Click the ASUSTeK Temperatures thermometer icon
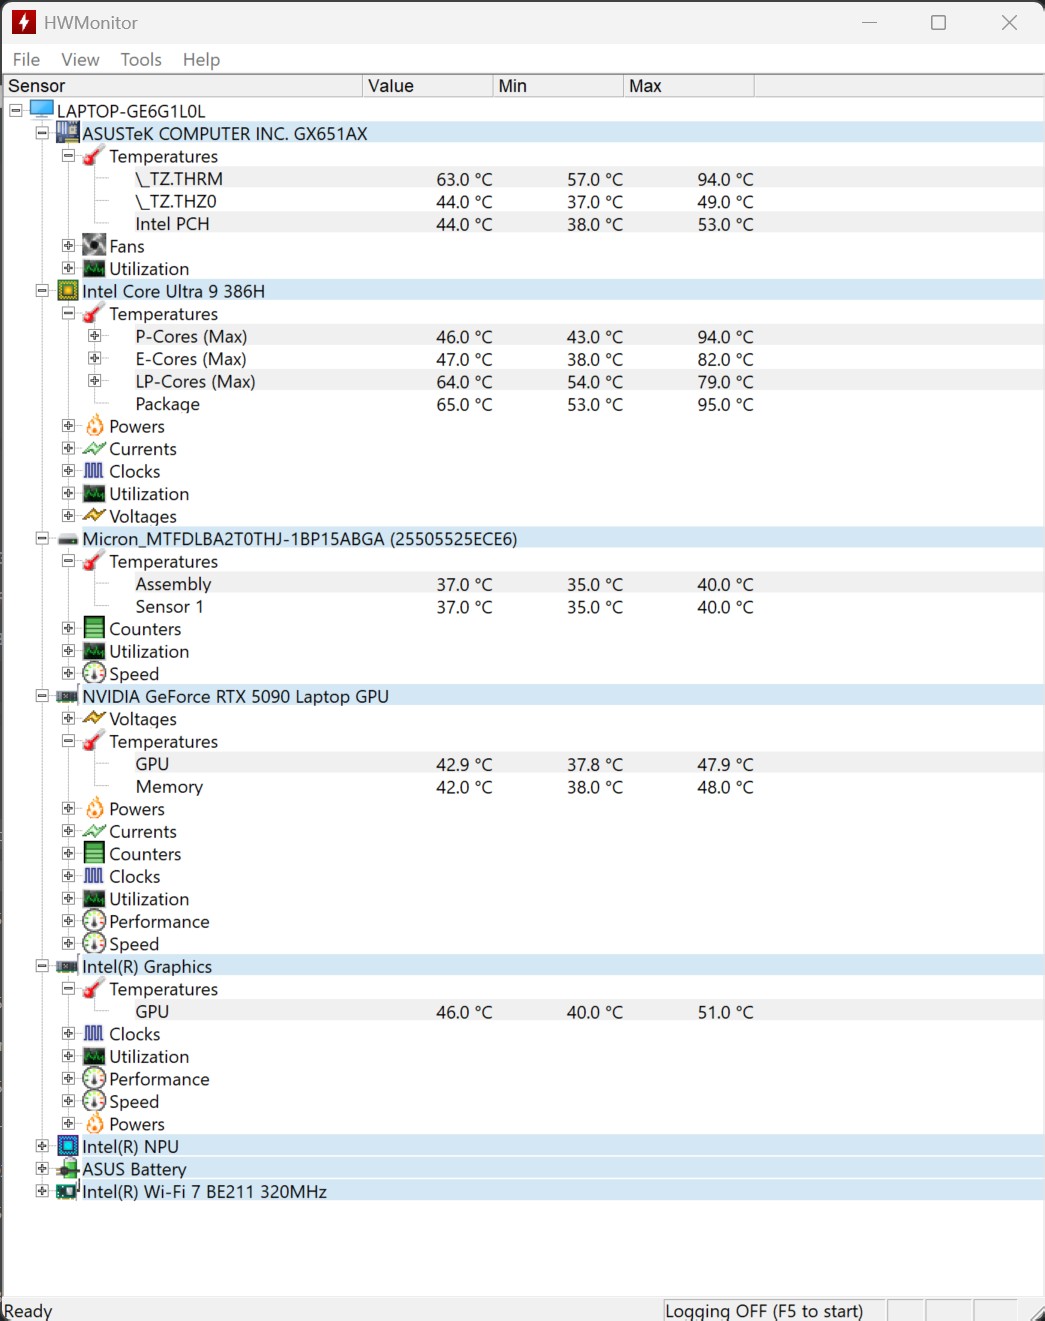This screenshot has width=1045, height=1321. click(x=94, y=156)
